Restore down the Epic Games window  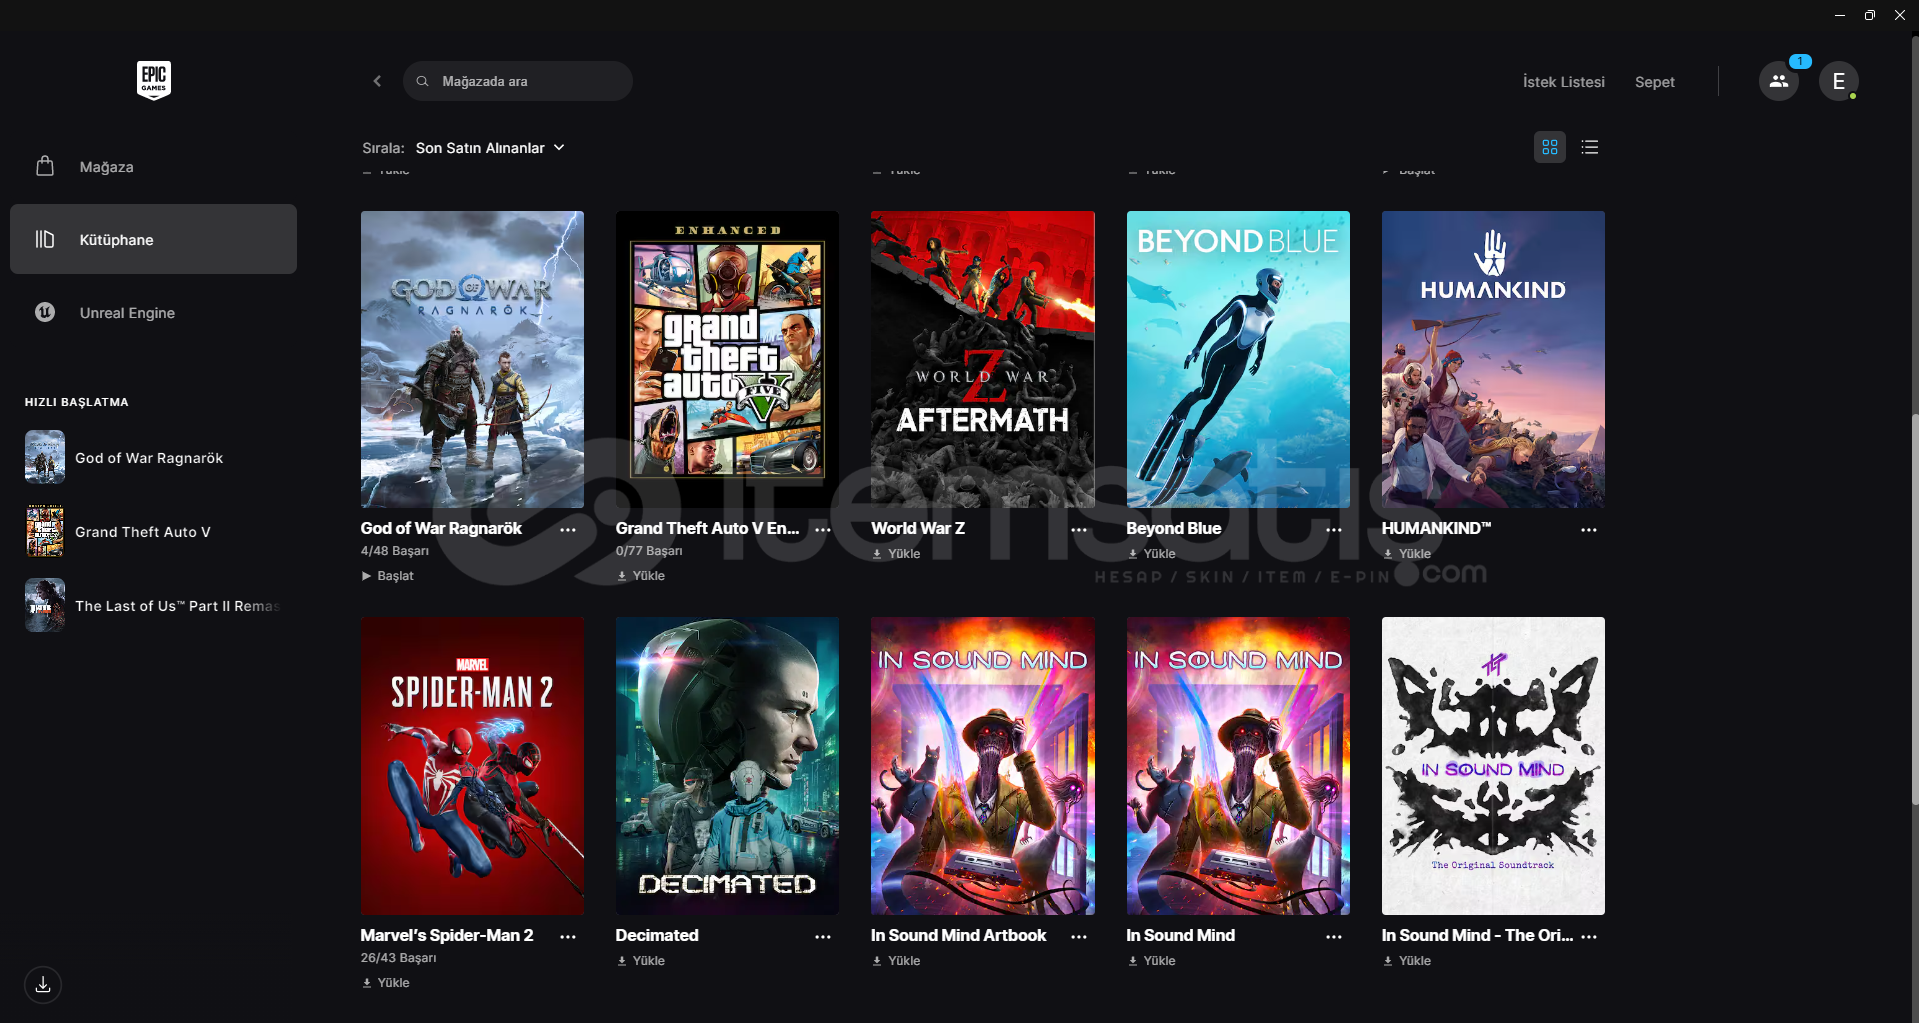[1870, 15]
